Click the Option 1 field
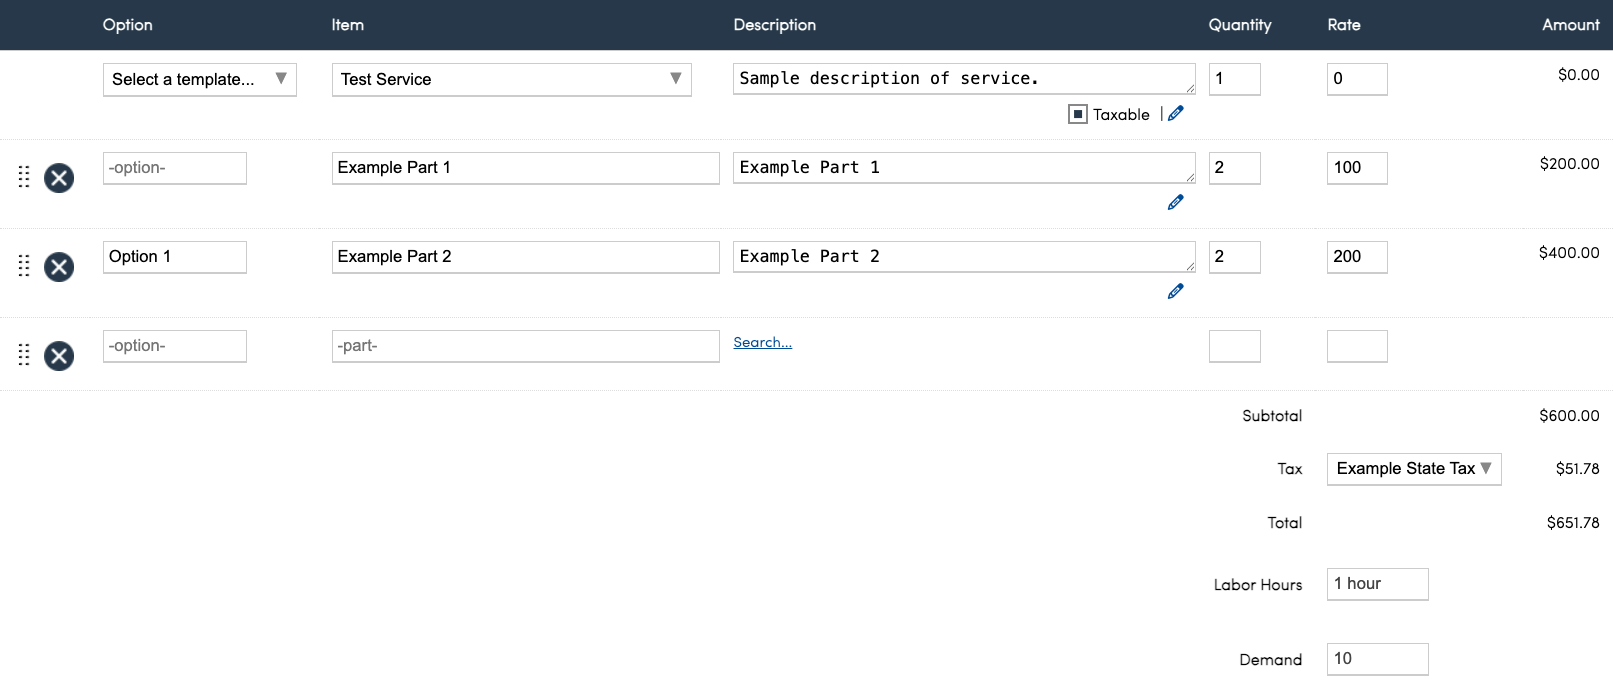The width and height of the screenshot is (1613, 689). coord(174,257)
